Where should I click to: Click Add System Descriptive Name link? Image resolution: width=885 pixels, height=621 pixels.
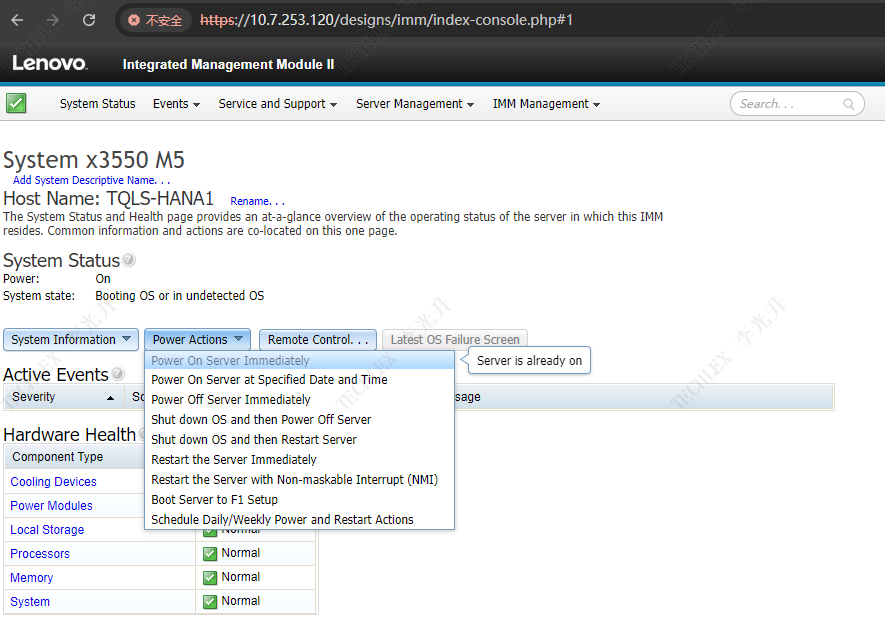tap(91, 180)
